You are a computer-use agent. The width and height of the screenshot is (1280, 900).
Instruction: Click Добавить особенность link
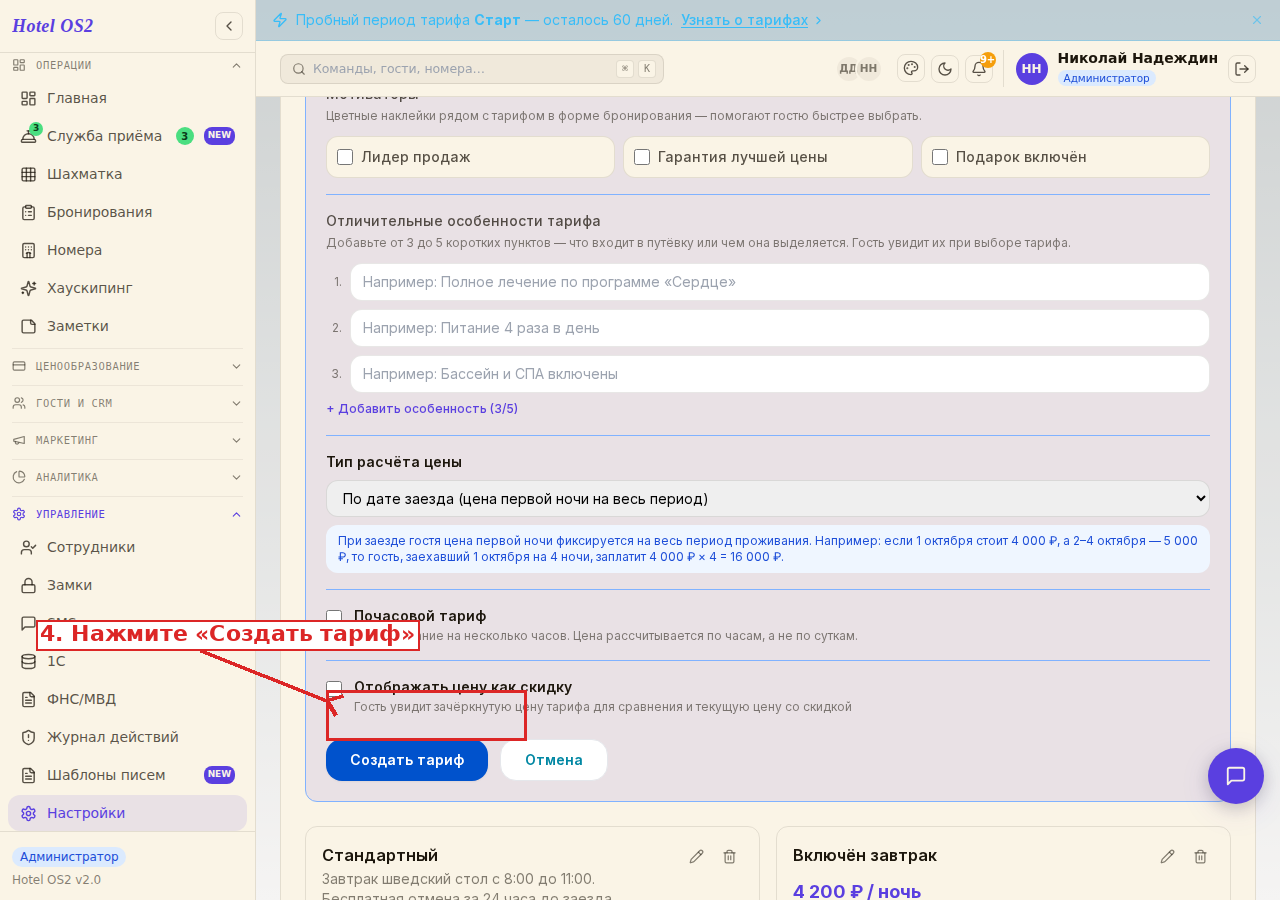pyautogui.click(x=422, y=409)
